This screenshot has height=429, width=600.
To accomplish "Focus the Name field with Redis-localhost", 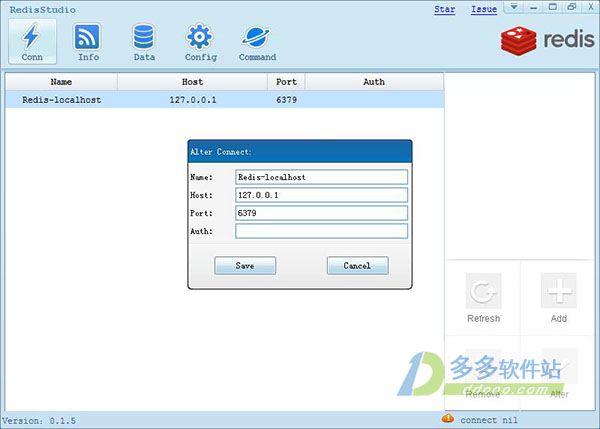I will (x=321, y=177).
